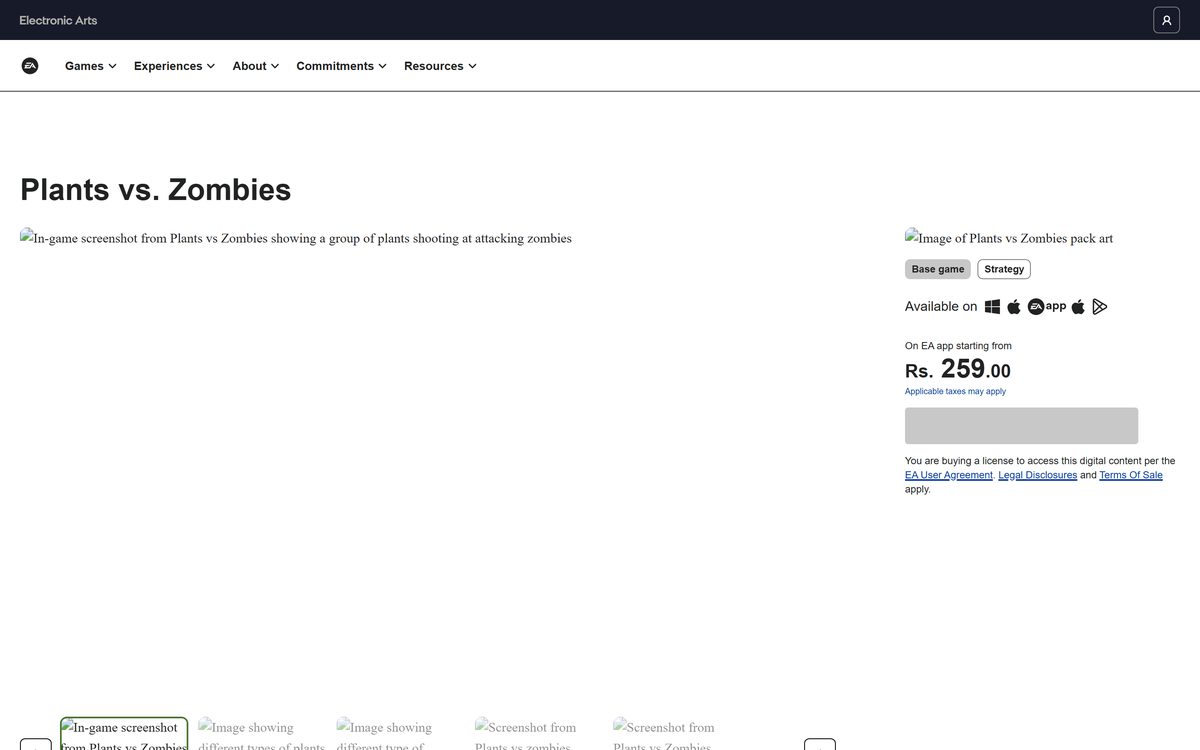Click the Apple icon beside the Google Play icon

pyautogui.click(x=1078, y=307)
